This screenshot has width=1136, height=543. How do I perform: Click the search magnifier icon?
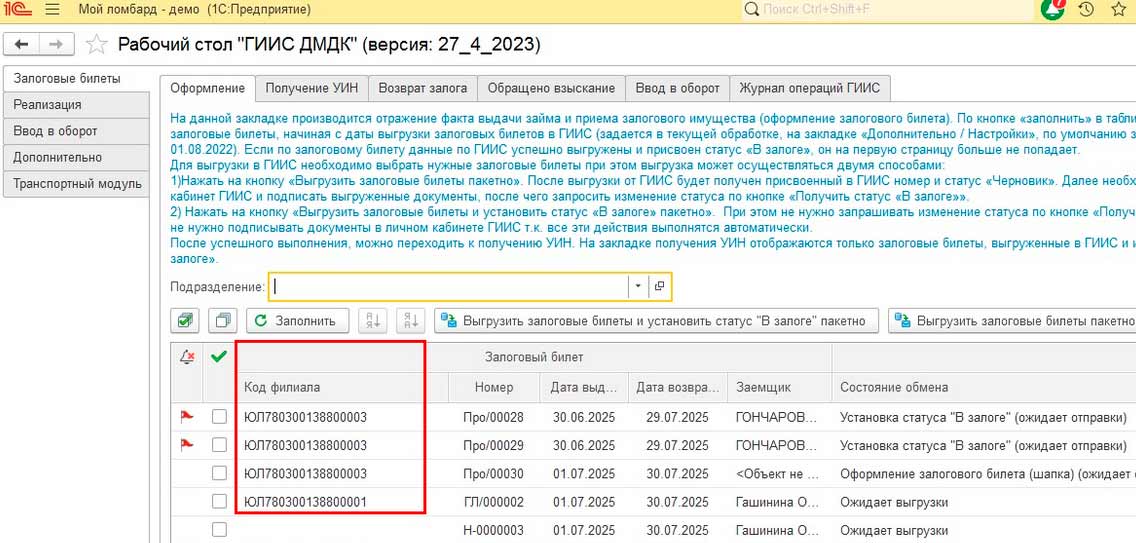click(x=753, y=10)
